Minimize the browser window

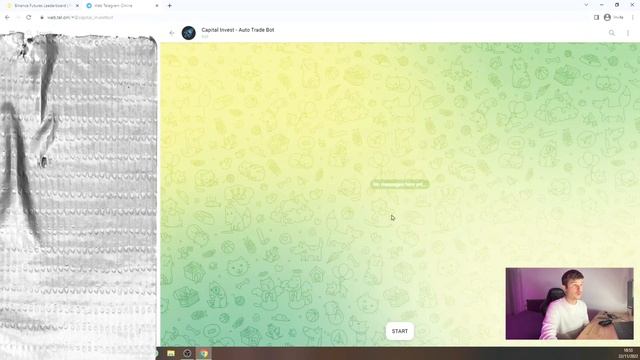pyautogui.click(x=602, y=5)
